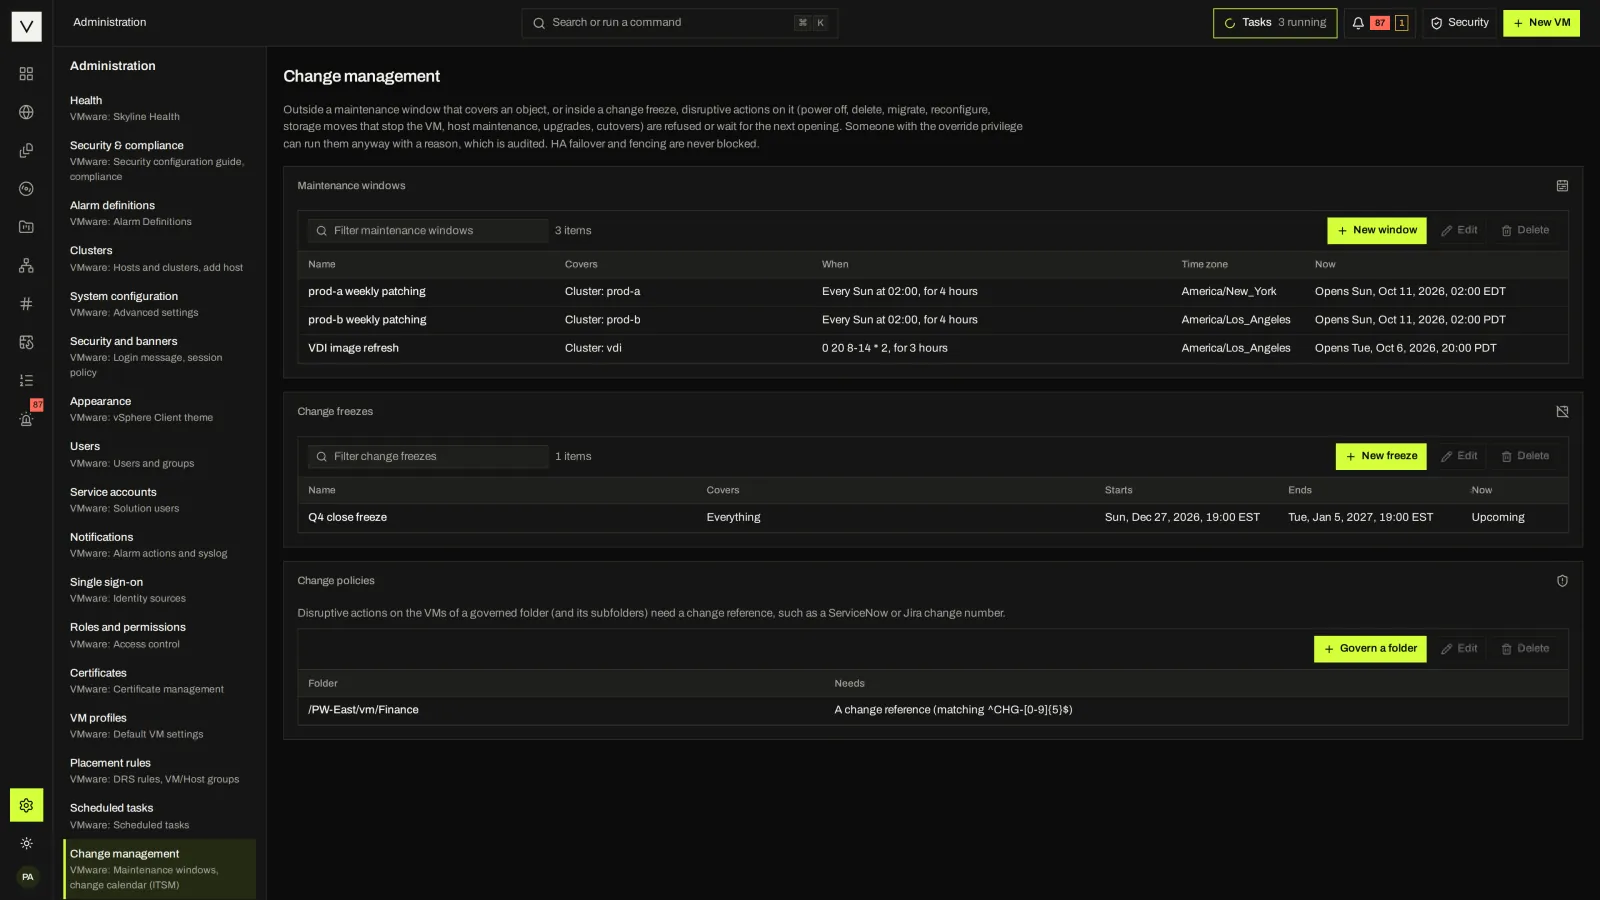Open Scheduled tasks menu item
Image resolution: width=1600 pixels, height=900 pixels.
click(159, 816)
